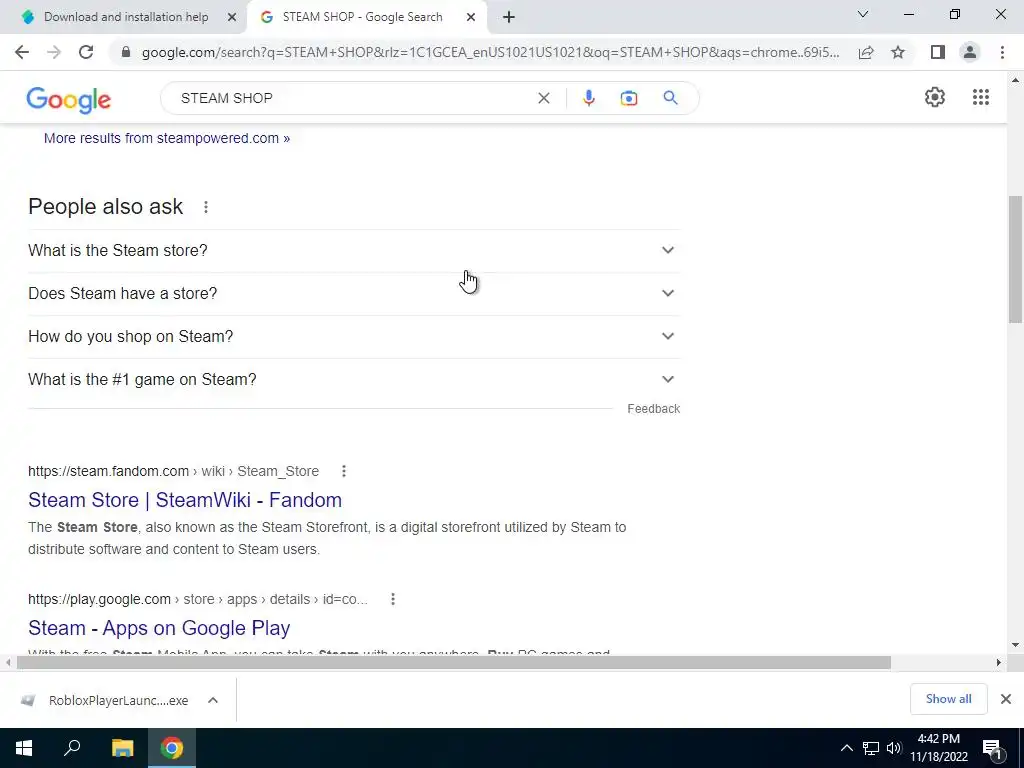Go to Google home via the logo
The width and height of the screenshot is (1024, 768).
pyautogui.click(x=69, y=100)
